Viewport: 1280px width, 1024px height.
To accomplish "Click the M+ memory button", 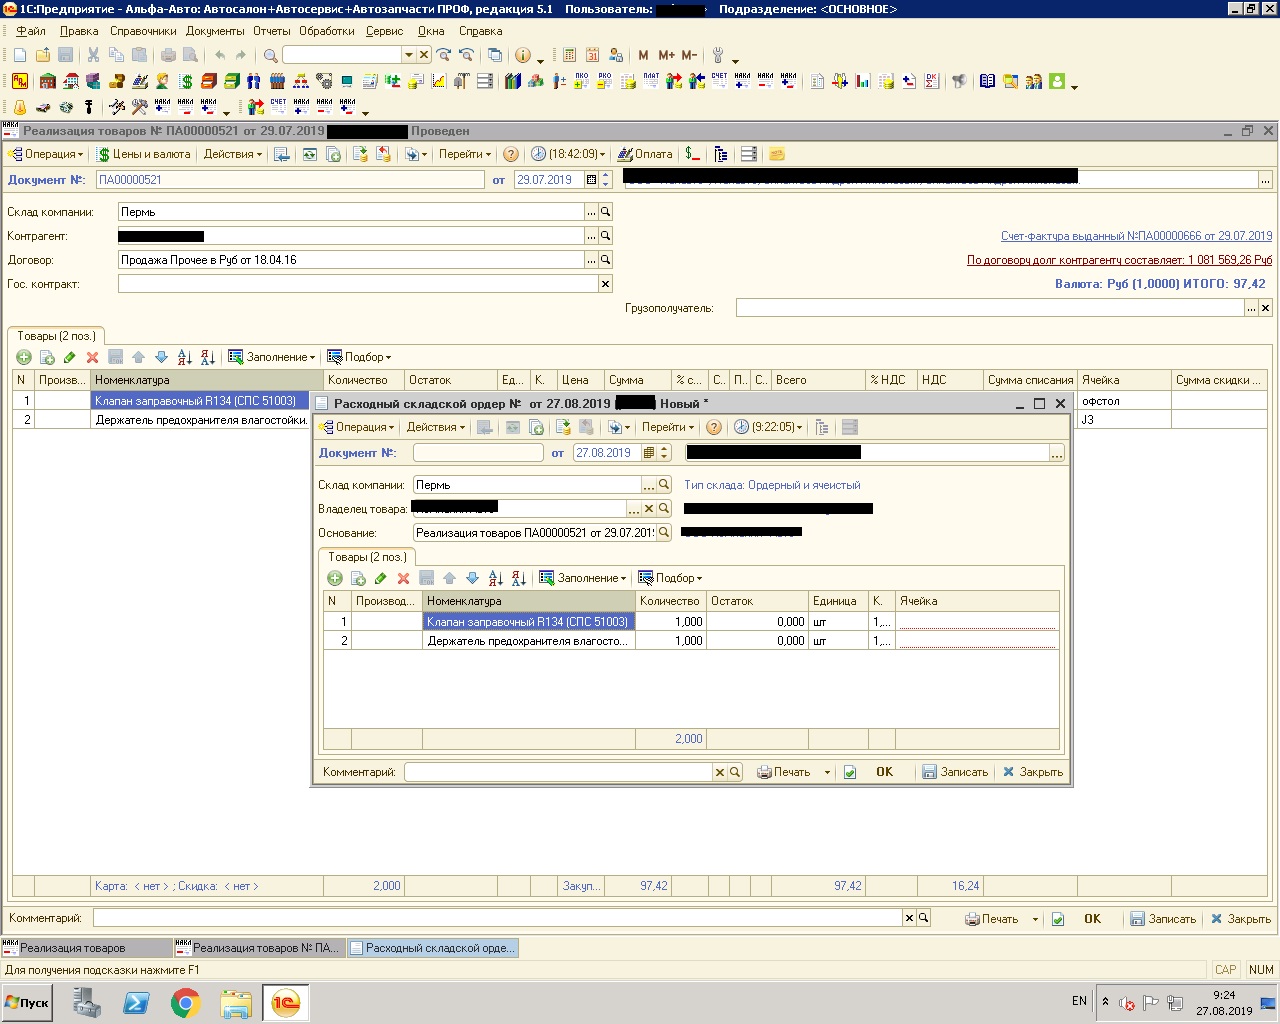I will click(x=667, y=55).
